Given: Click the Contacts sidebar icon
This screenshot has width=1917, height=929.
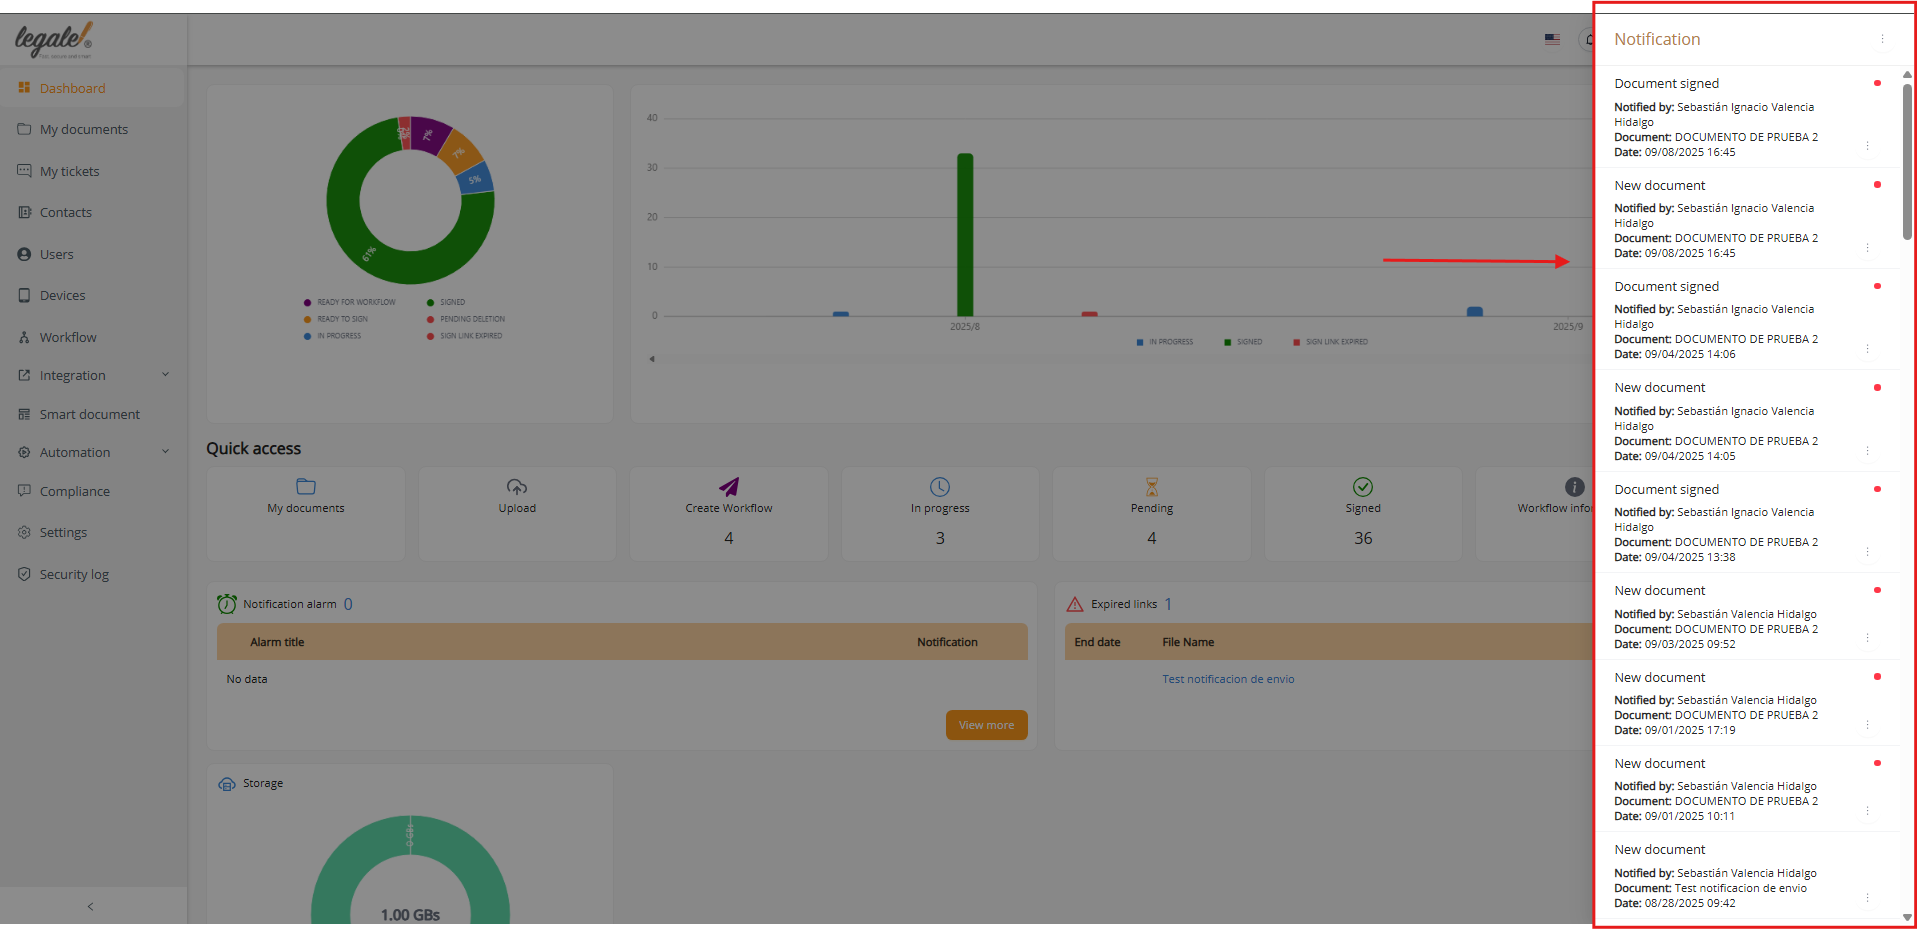Looking at the screenshot, I should [24, 212].
